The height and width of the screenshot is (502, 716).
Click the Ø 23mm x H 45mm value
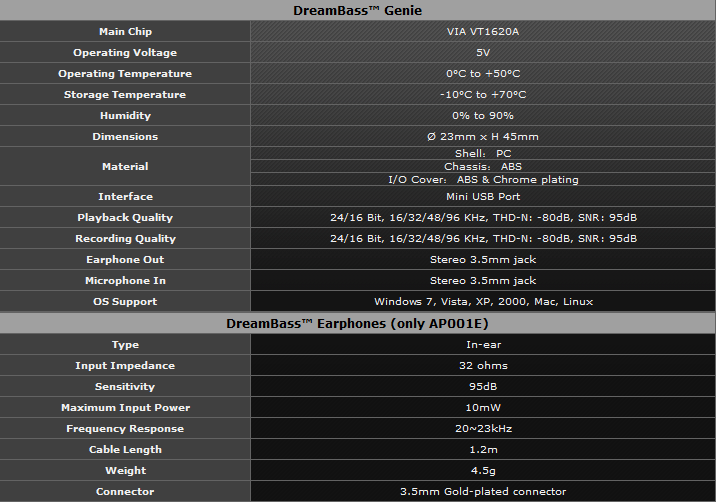[x=483, y=137]
